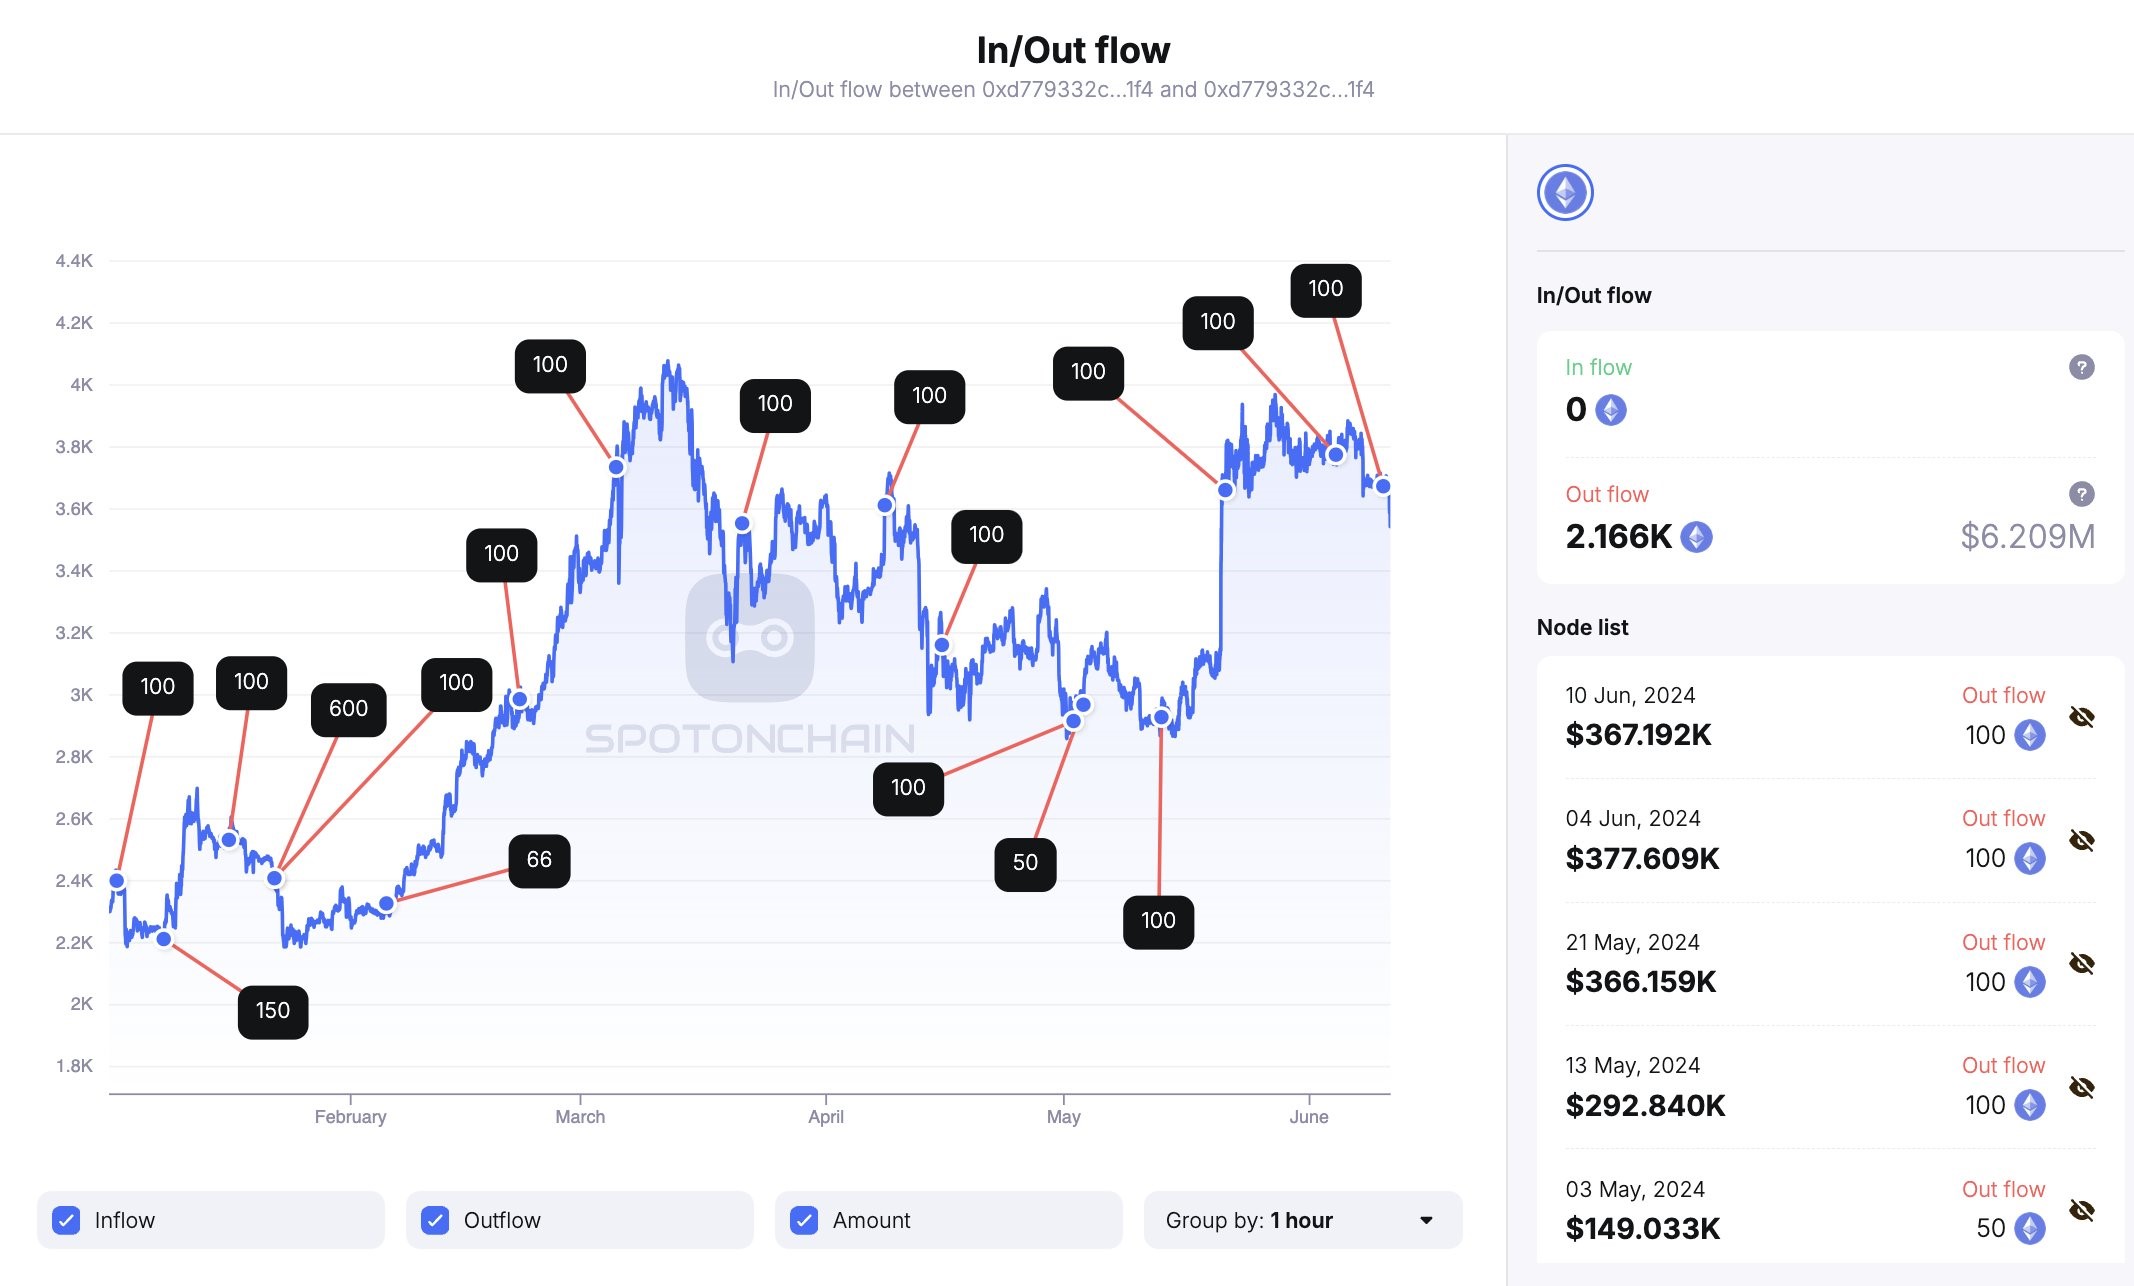This screenshot has width=2134, height=1286.
Task: Disable the Outflow checkbox
Action: (435, 1220)
